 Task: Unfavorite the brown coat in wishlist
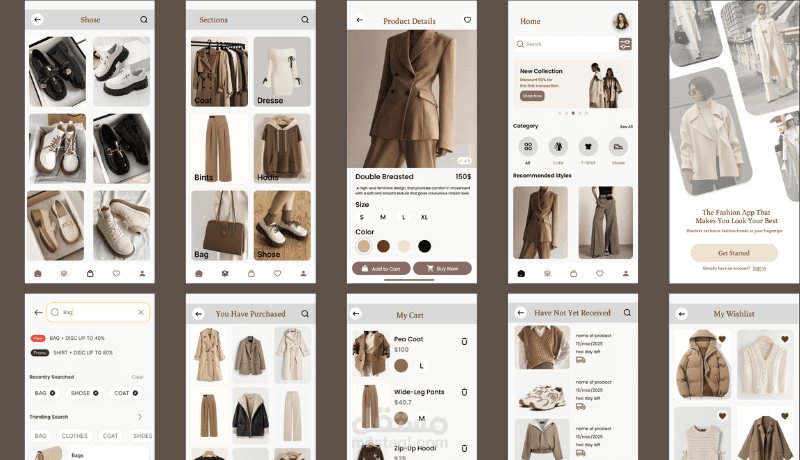[785, 416]
